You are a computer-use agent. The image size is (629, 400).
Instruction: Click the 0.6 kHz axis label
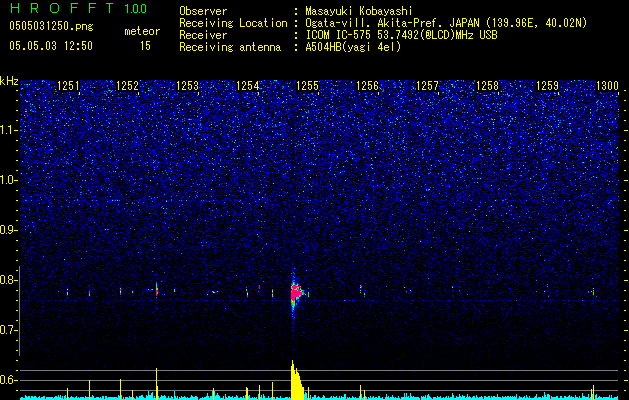pos(9,380)
